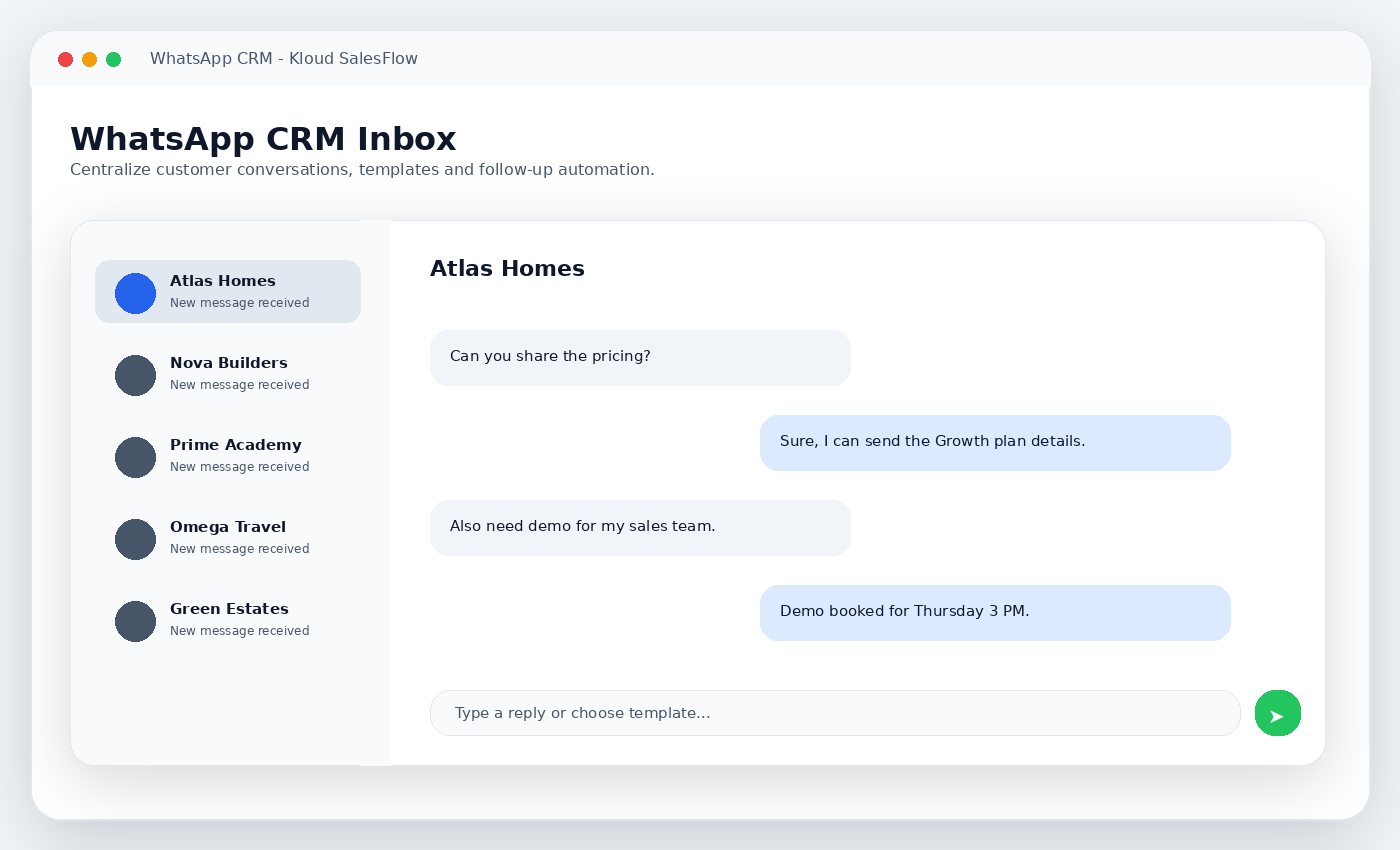Open the Prime Academy conversation
The width and height of the screenshot is (1400, 850).
228,455
